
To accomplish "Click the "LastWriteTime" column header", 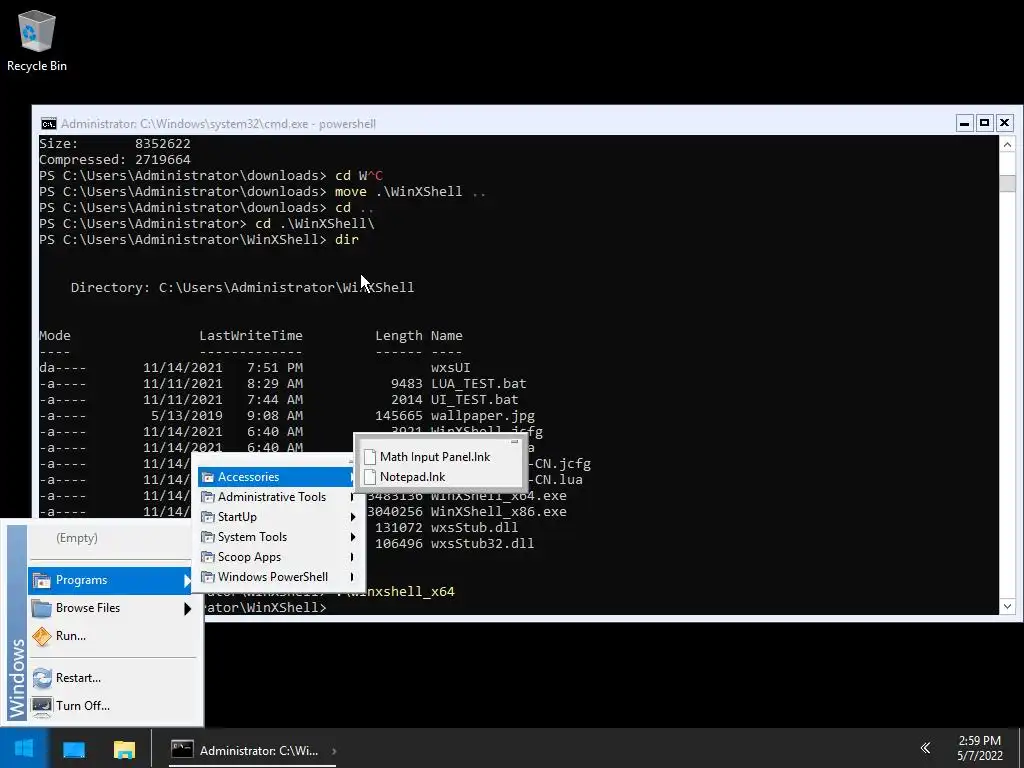I will tap(251, 336).
